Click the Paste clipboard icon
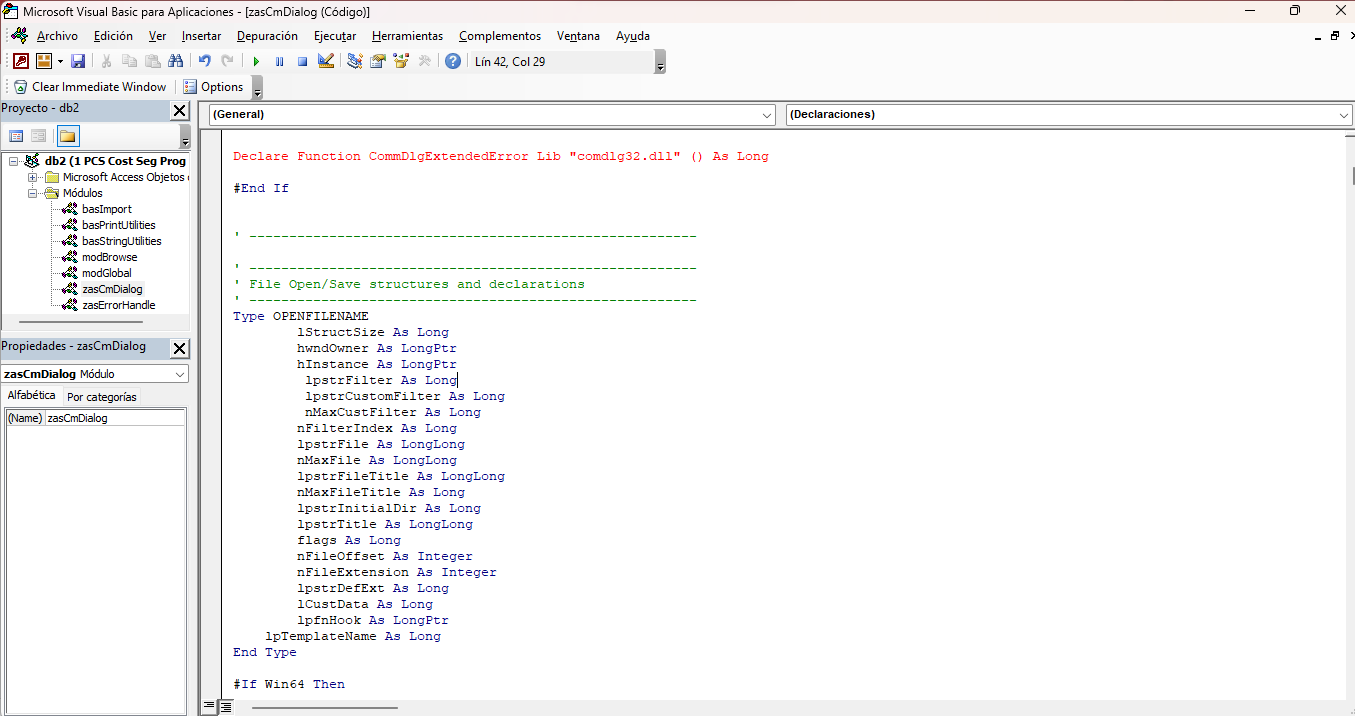1355x716 pixels. point(152,61)
